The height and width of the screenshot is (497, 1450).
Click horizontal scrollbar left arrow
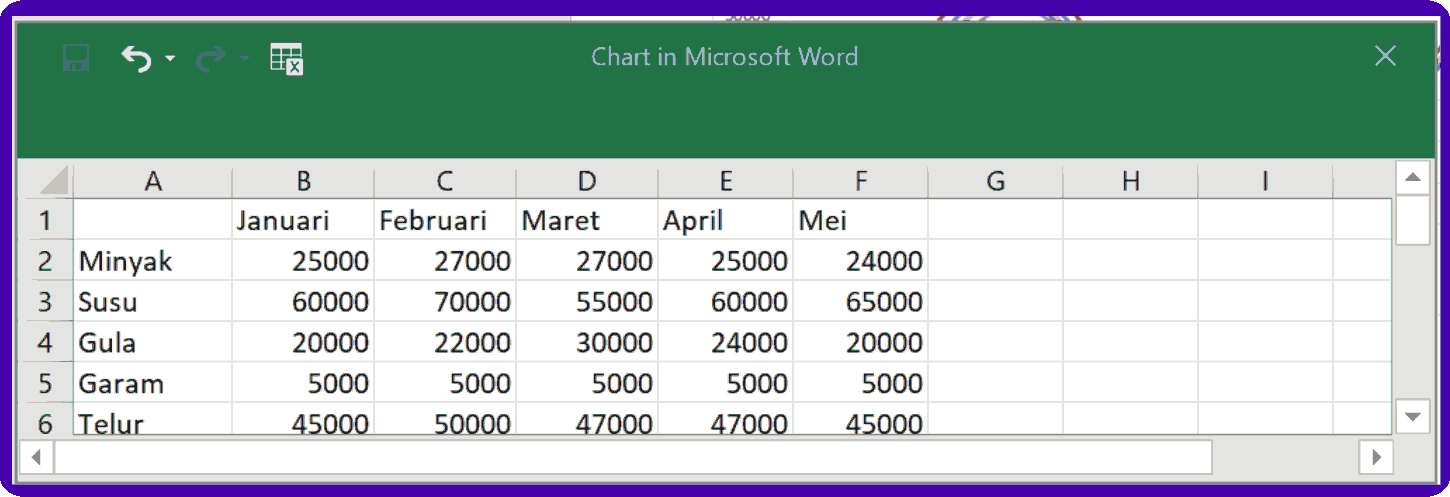pos(36,457)
